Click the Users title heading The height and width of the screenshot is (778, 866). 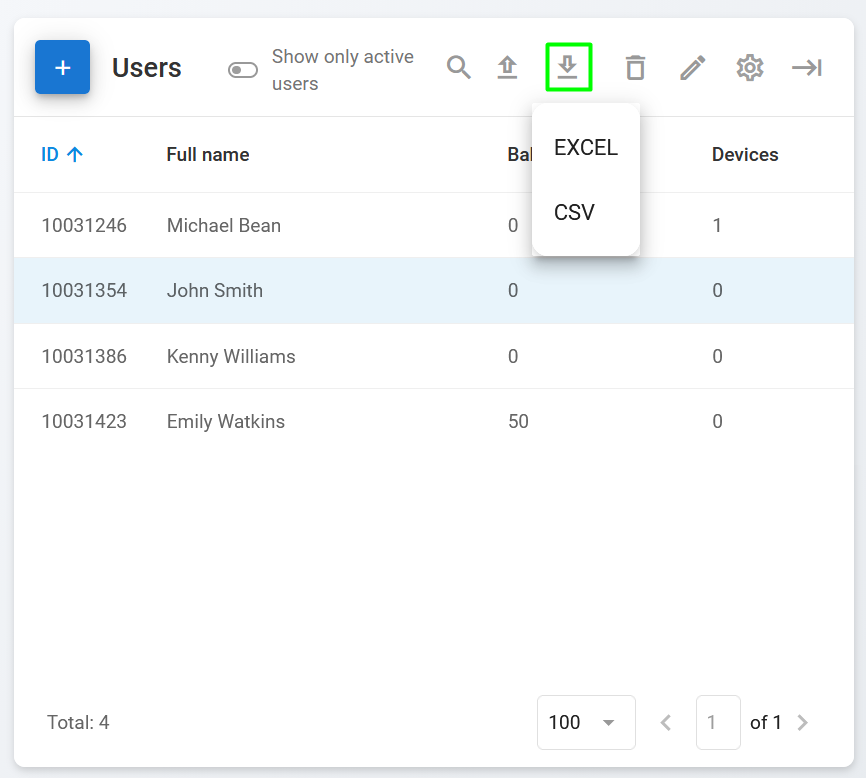(x=146, y=68)
